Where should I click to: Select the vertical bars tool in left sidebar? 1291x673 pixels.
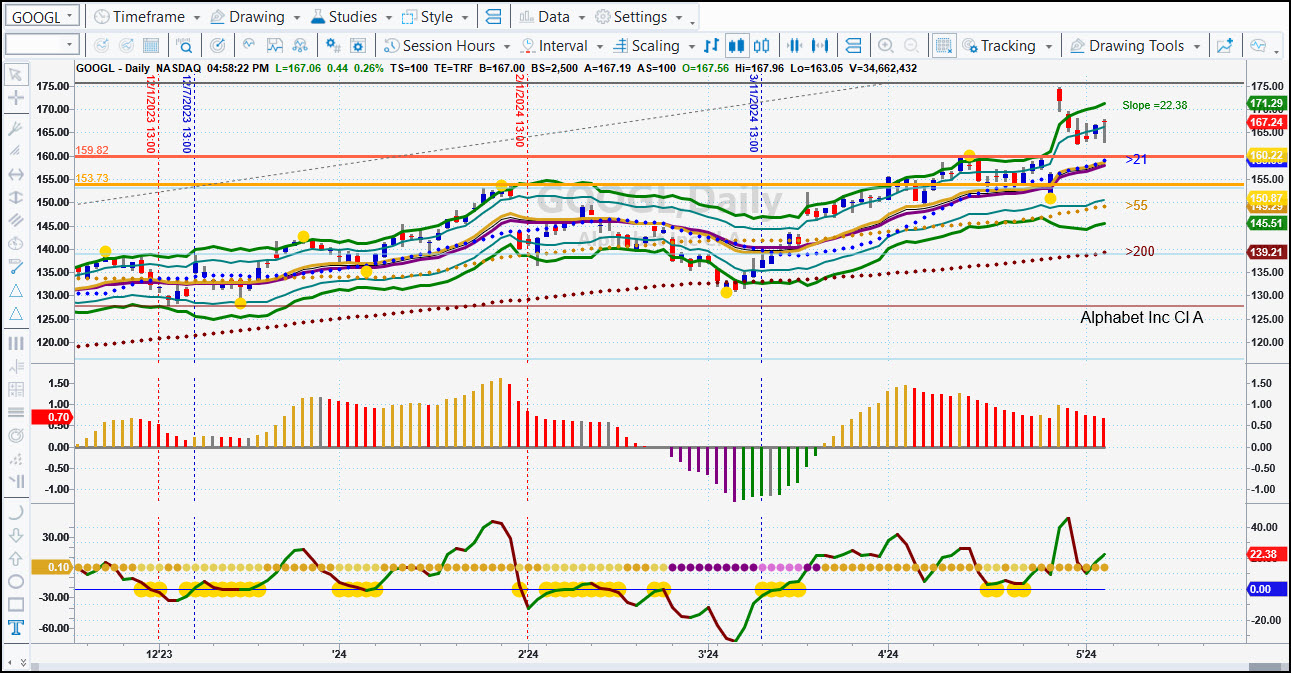pyautogui.click(x=16, y=343)
